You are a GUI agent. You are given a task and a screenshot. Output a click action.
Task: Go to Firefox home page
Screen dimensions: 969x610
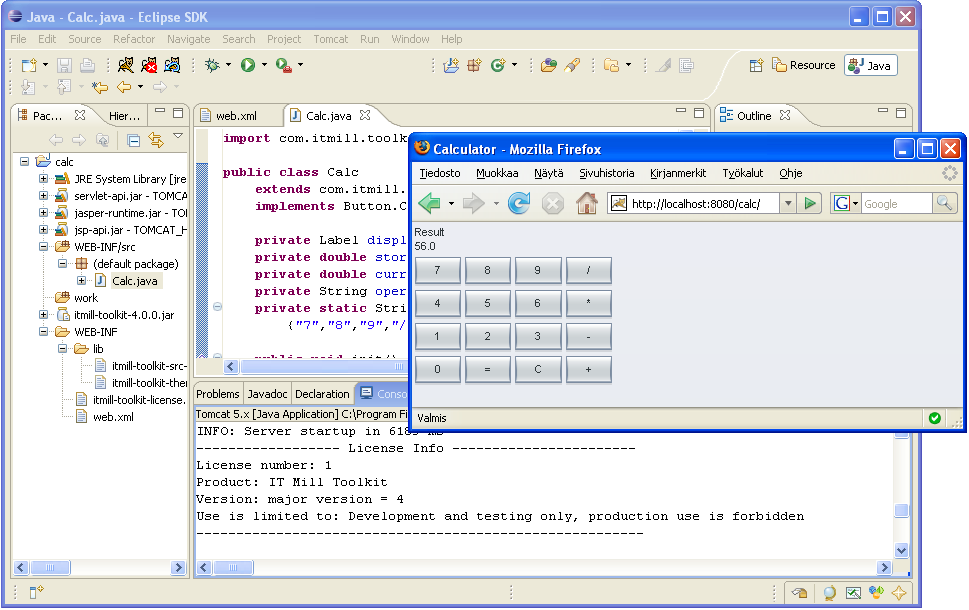point(587,204)
